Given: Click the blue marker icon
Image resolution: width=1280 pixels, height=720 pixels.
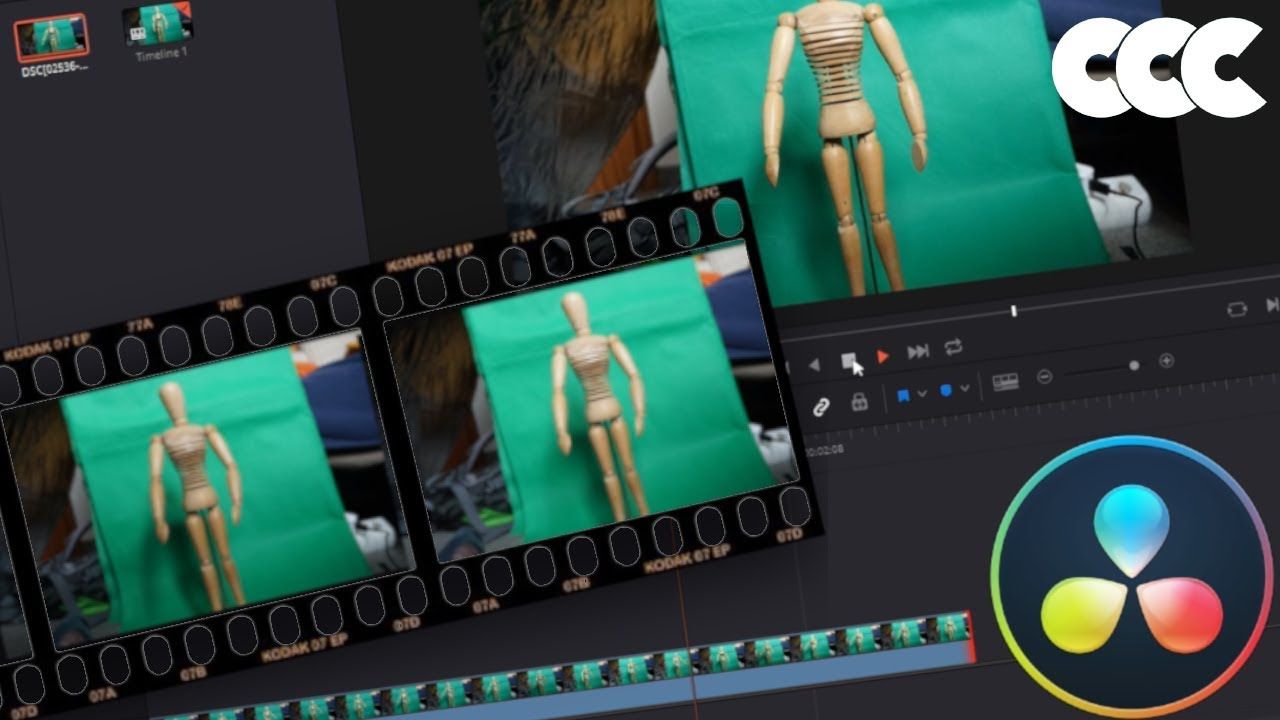Looking at the screenshot, I should 946,391.
